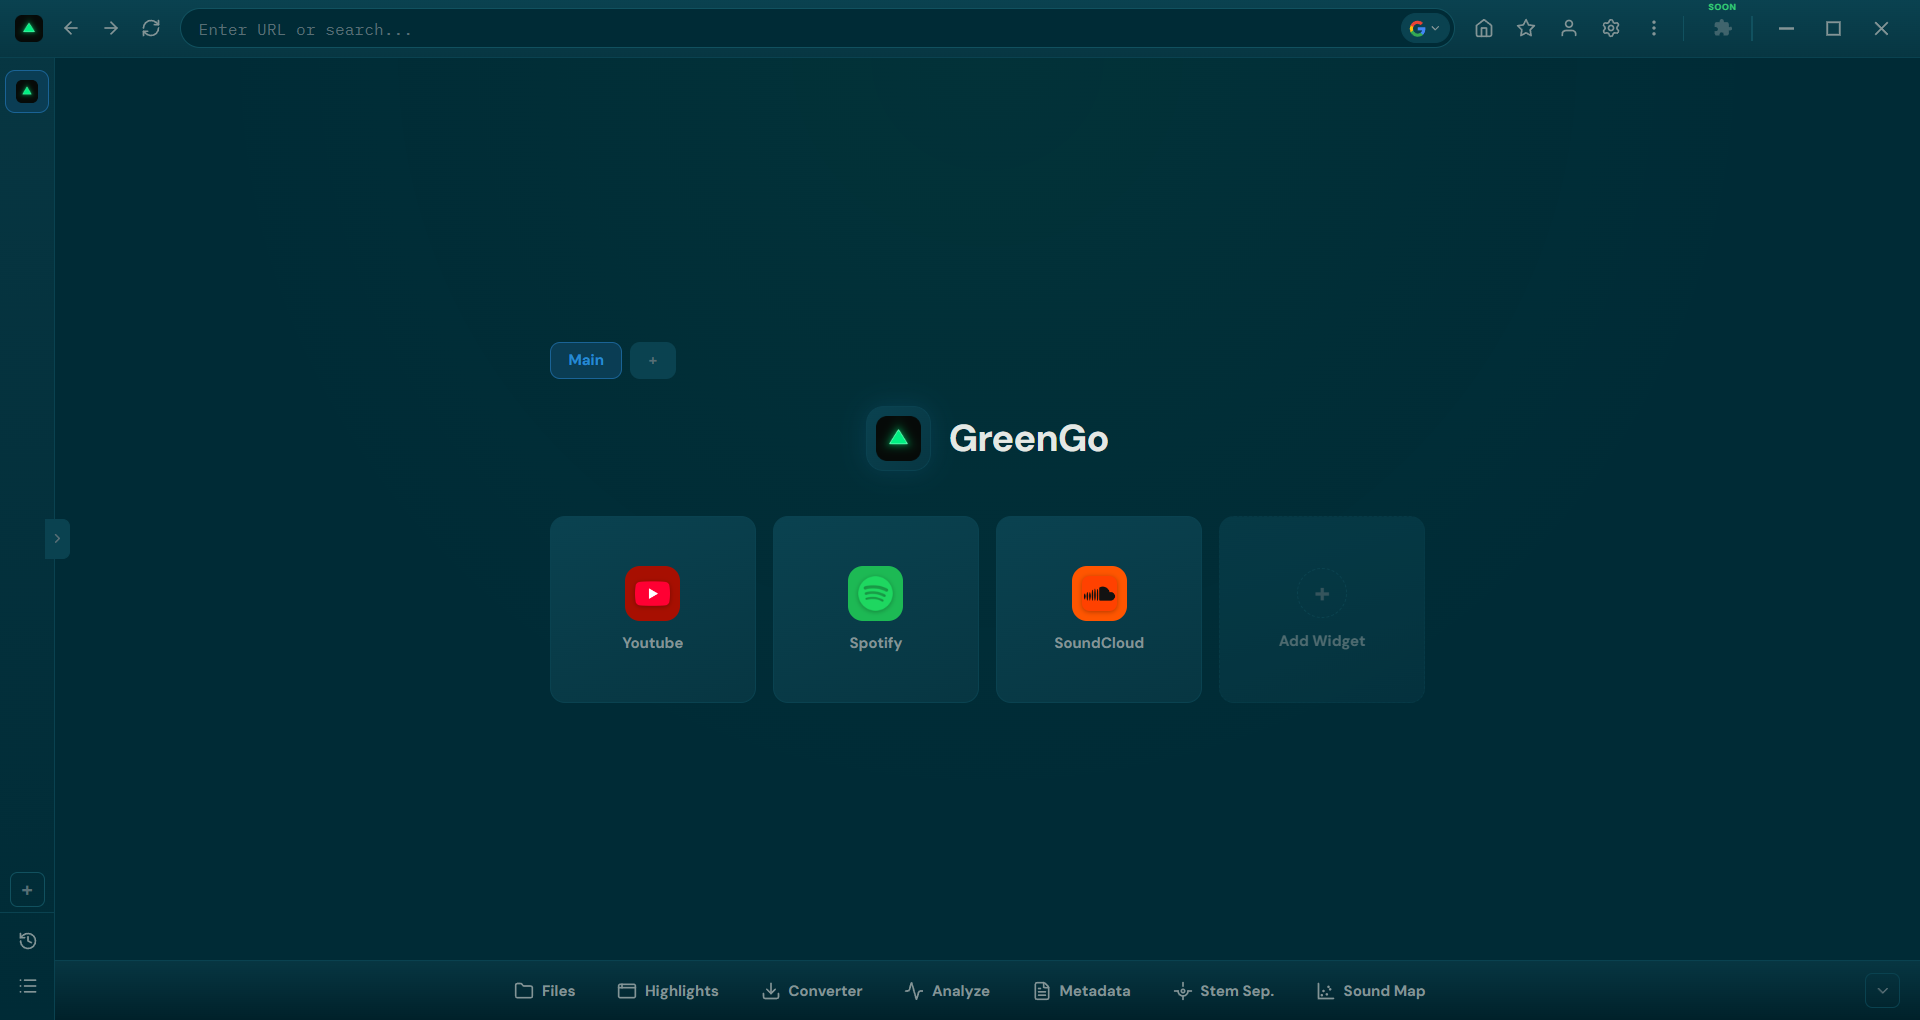Open the home page icon
Screen dimensions: 1920x1020
coord(1484,29)
